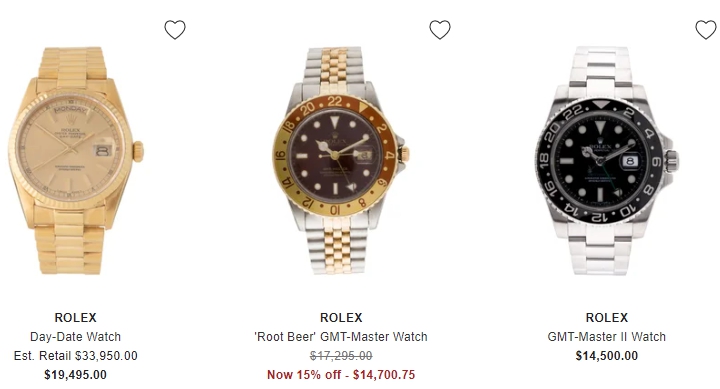Add GMT-Master II to favorites via heart

point(706,30)
